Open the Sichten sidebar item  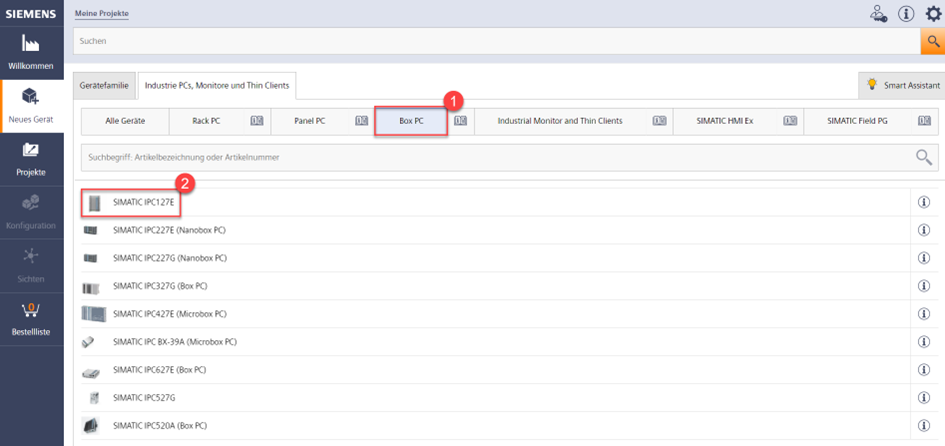tap(31, 266)
